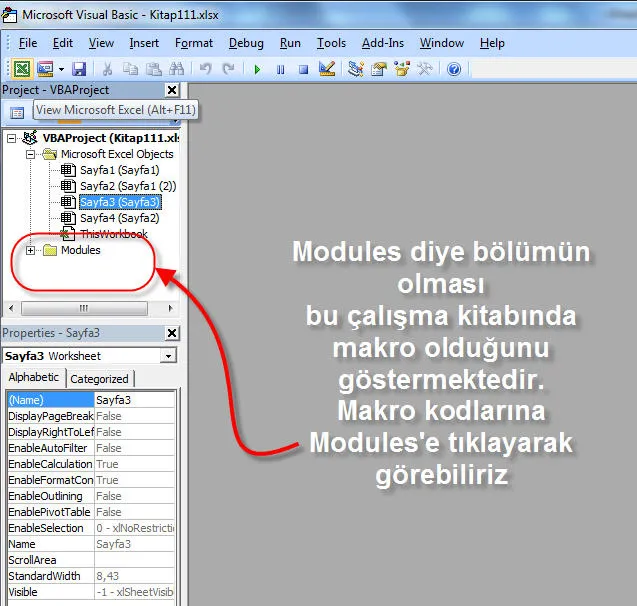Open the Tools menu
The height and width of the screenshot is (606, 637).
point(331,43)
